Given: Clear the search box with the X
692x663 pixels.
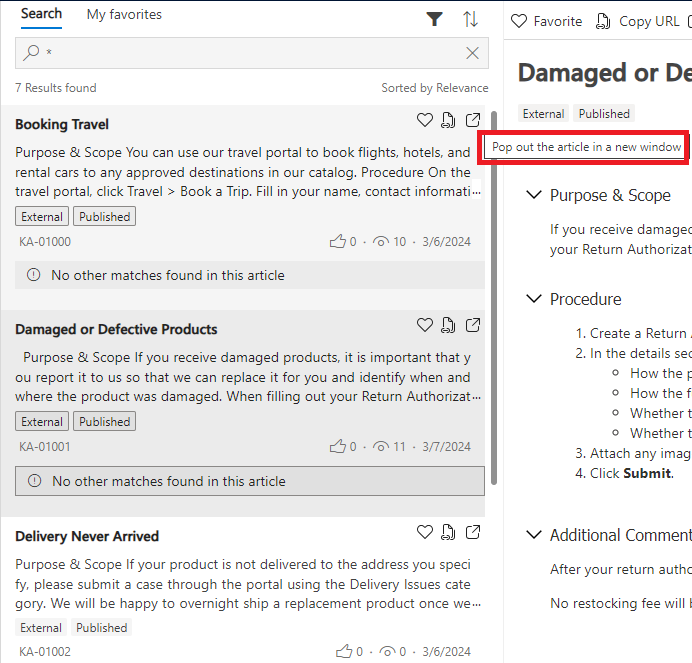Looking at the screenshot, I should click(x=472, y=53).
